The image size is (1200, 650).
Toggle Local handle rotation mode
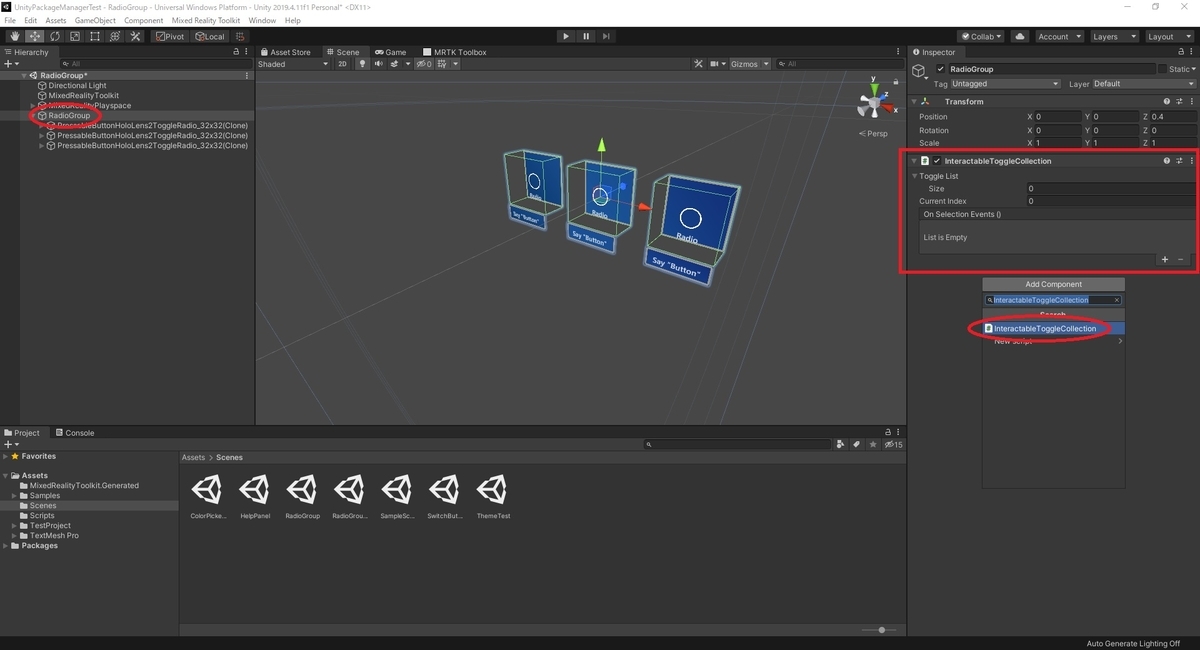[210, 36]
